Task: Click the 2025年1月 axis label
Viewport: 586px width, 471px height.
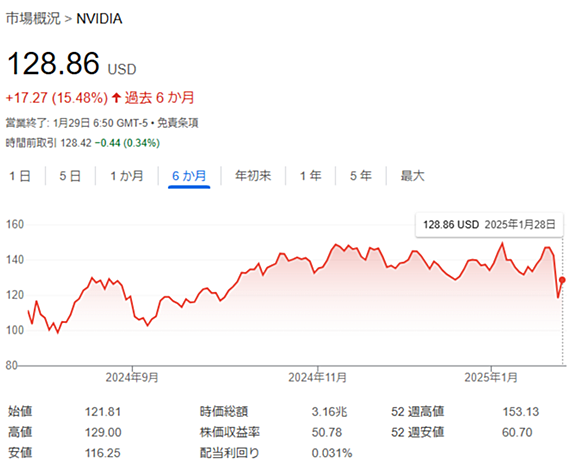Action: pyautogui.click(x=491, y=378)
